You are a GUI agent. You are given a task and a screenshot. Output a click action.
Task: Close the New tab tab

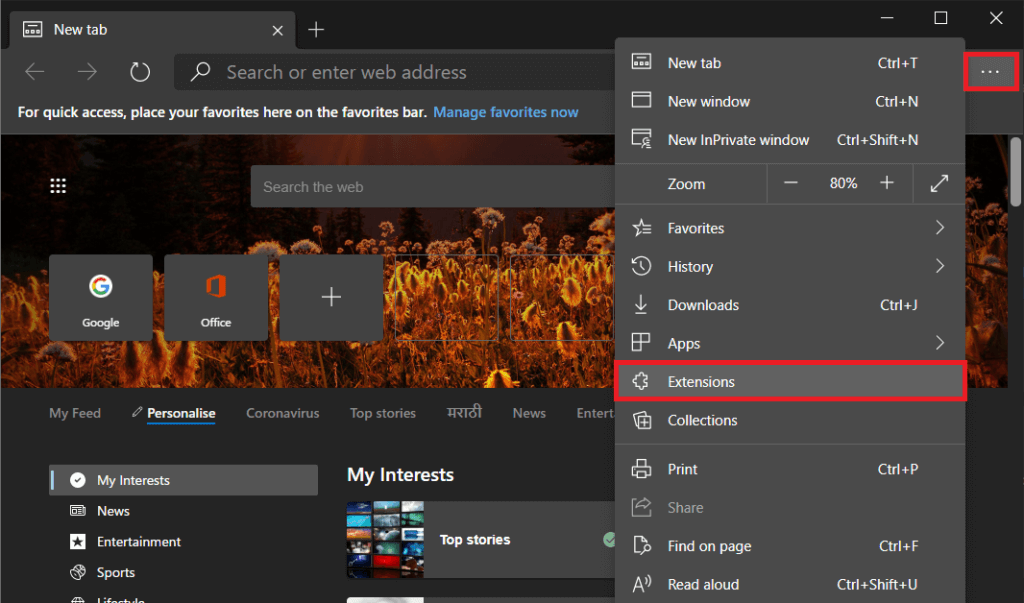pos(277,30)
